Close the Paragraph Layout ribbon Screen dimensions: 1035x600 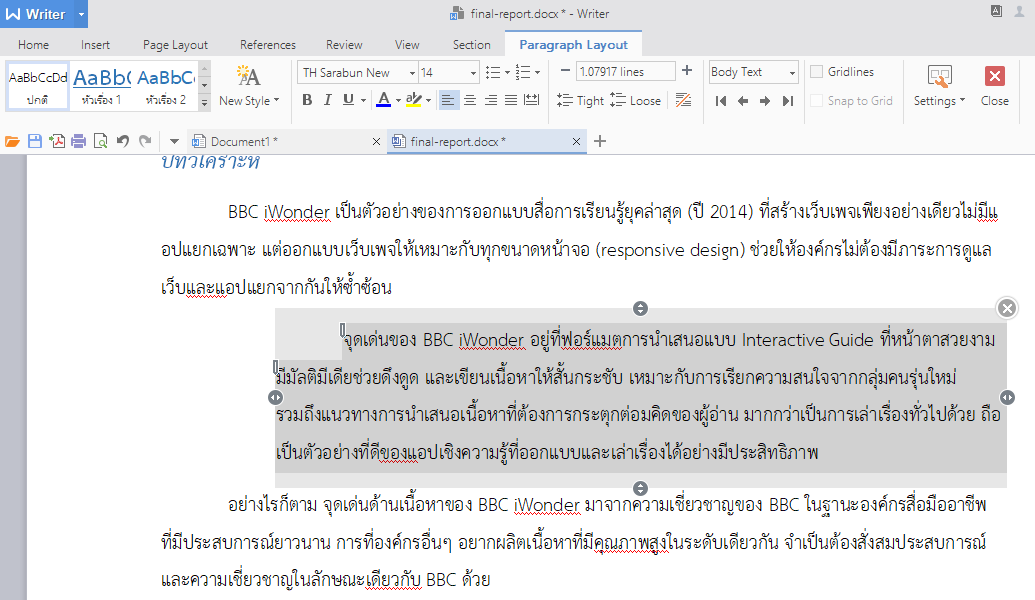[995, 86]
